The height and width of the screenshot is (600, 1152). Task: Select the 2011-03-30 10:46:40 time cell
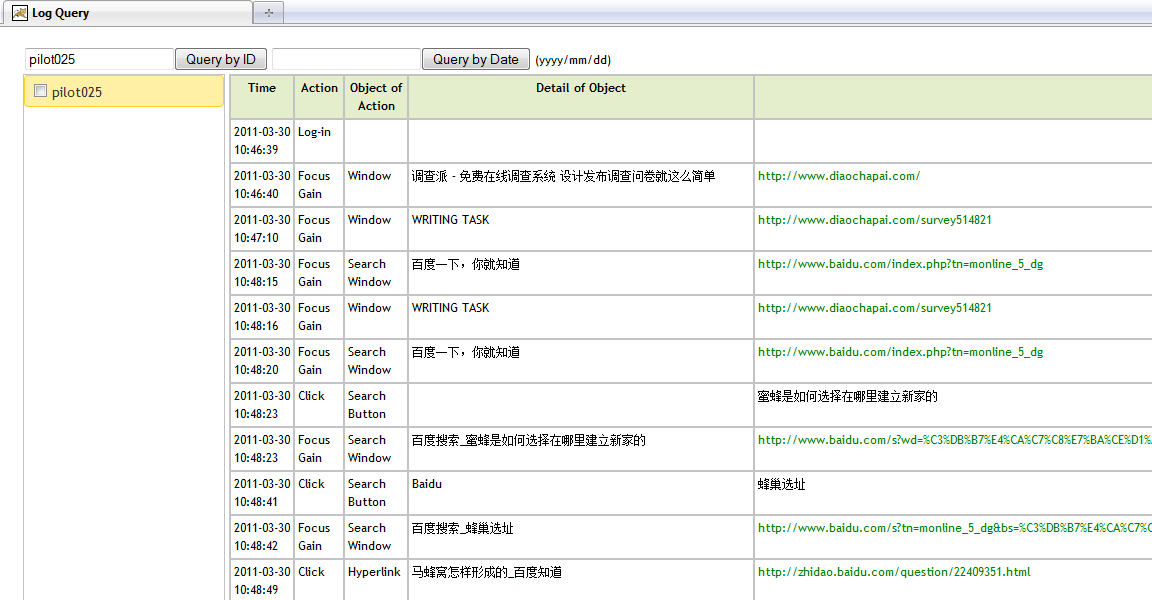(x=262, y=185)
